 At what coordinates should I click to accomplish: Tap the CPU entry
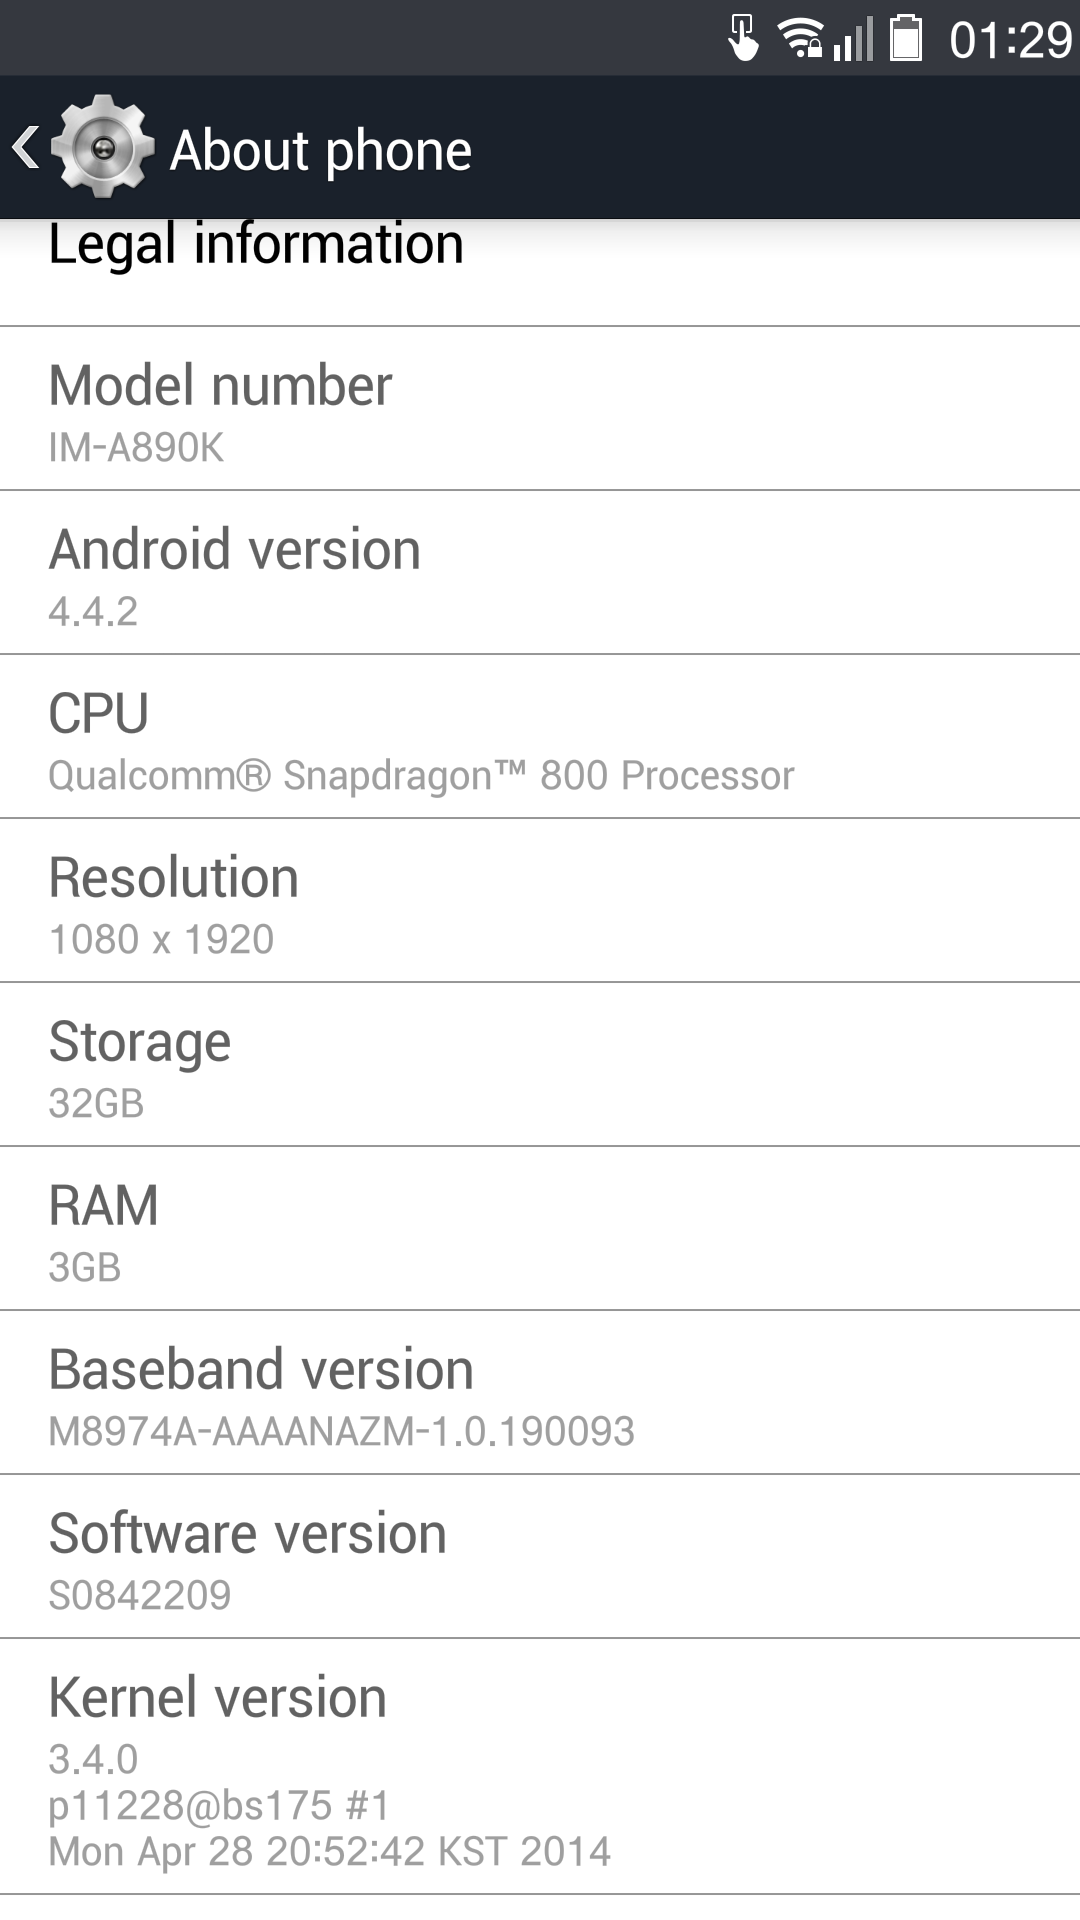point(540,737)
